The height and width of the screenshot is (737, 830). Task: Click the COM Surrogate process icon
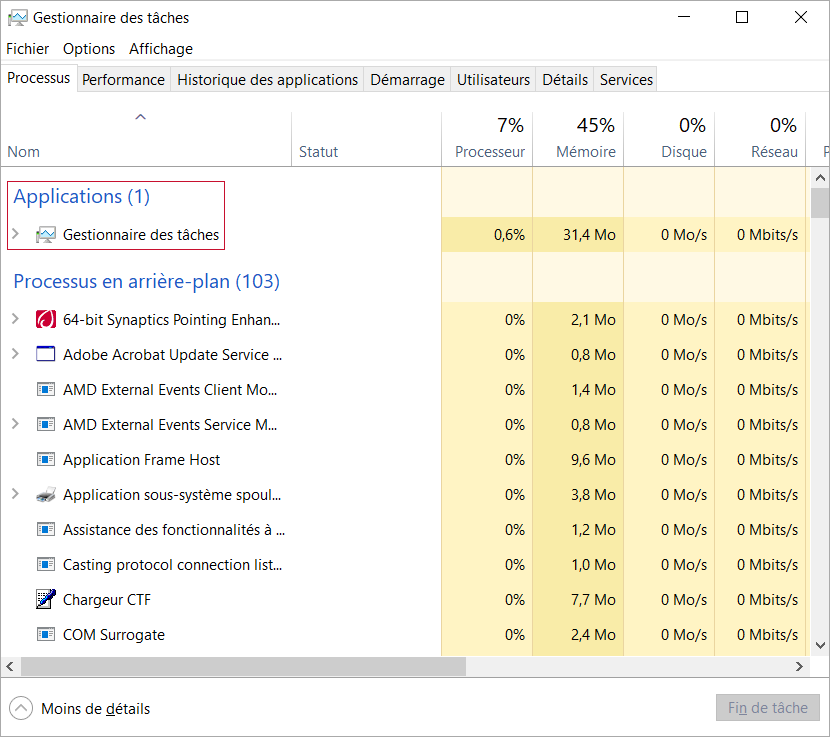(45, 635)
